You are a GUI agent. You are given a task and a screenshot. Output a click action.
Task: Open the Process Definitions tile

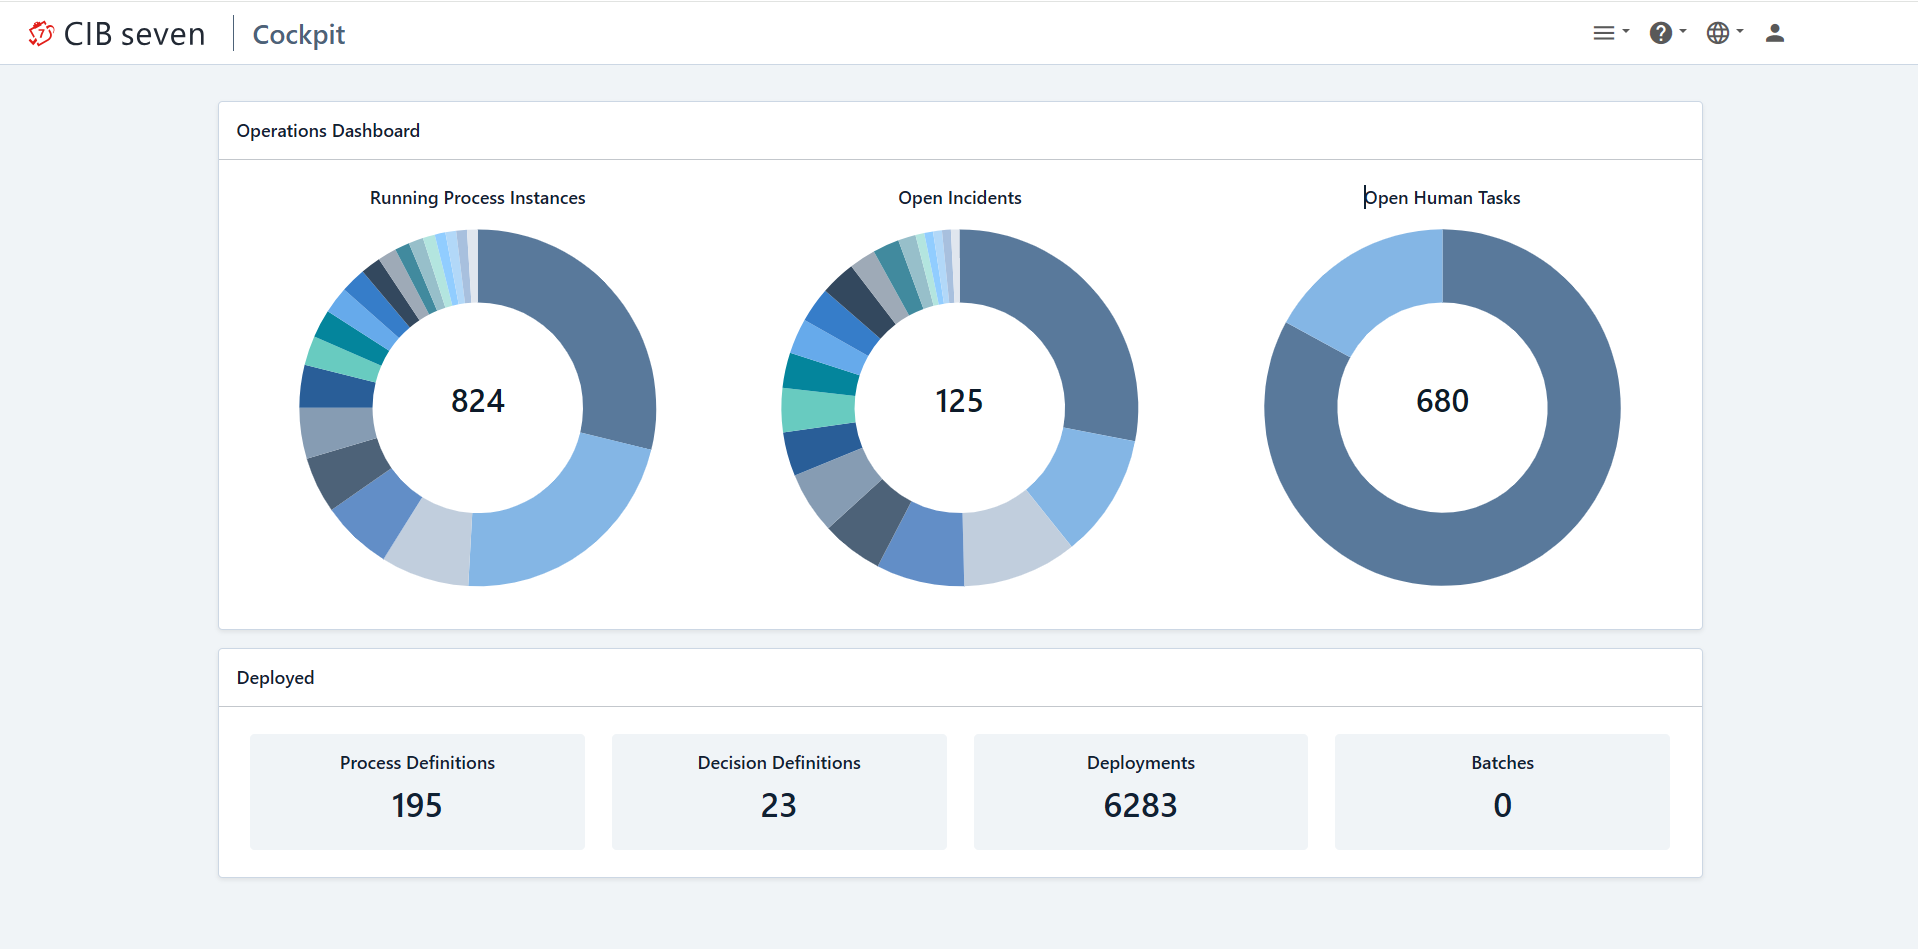click(417, 791)
